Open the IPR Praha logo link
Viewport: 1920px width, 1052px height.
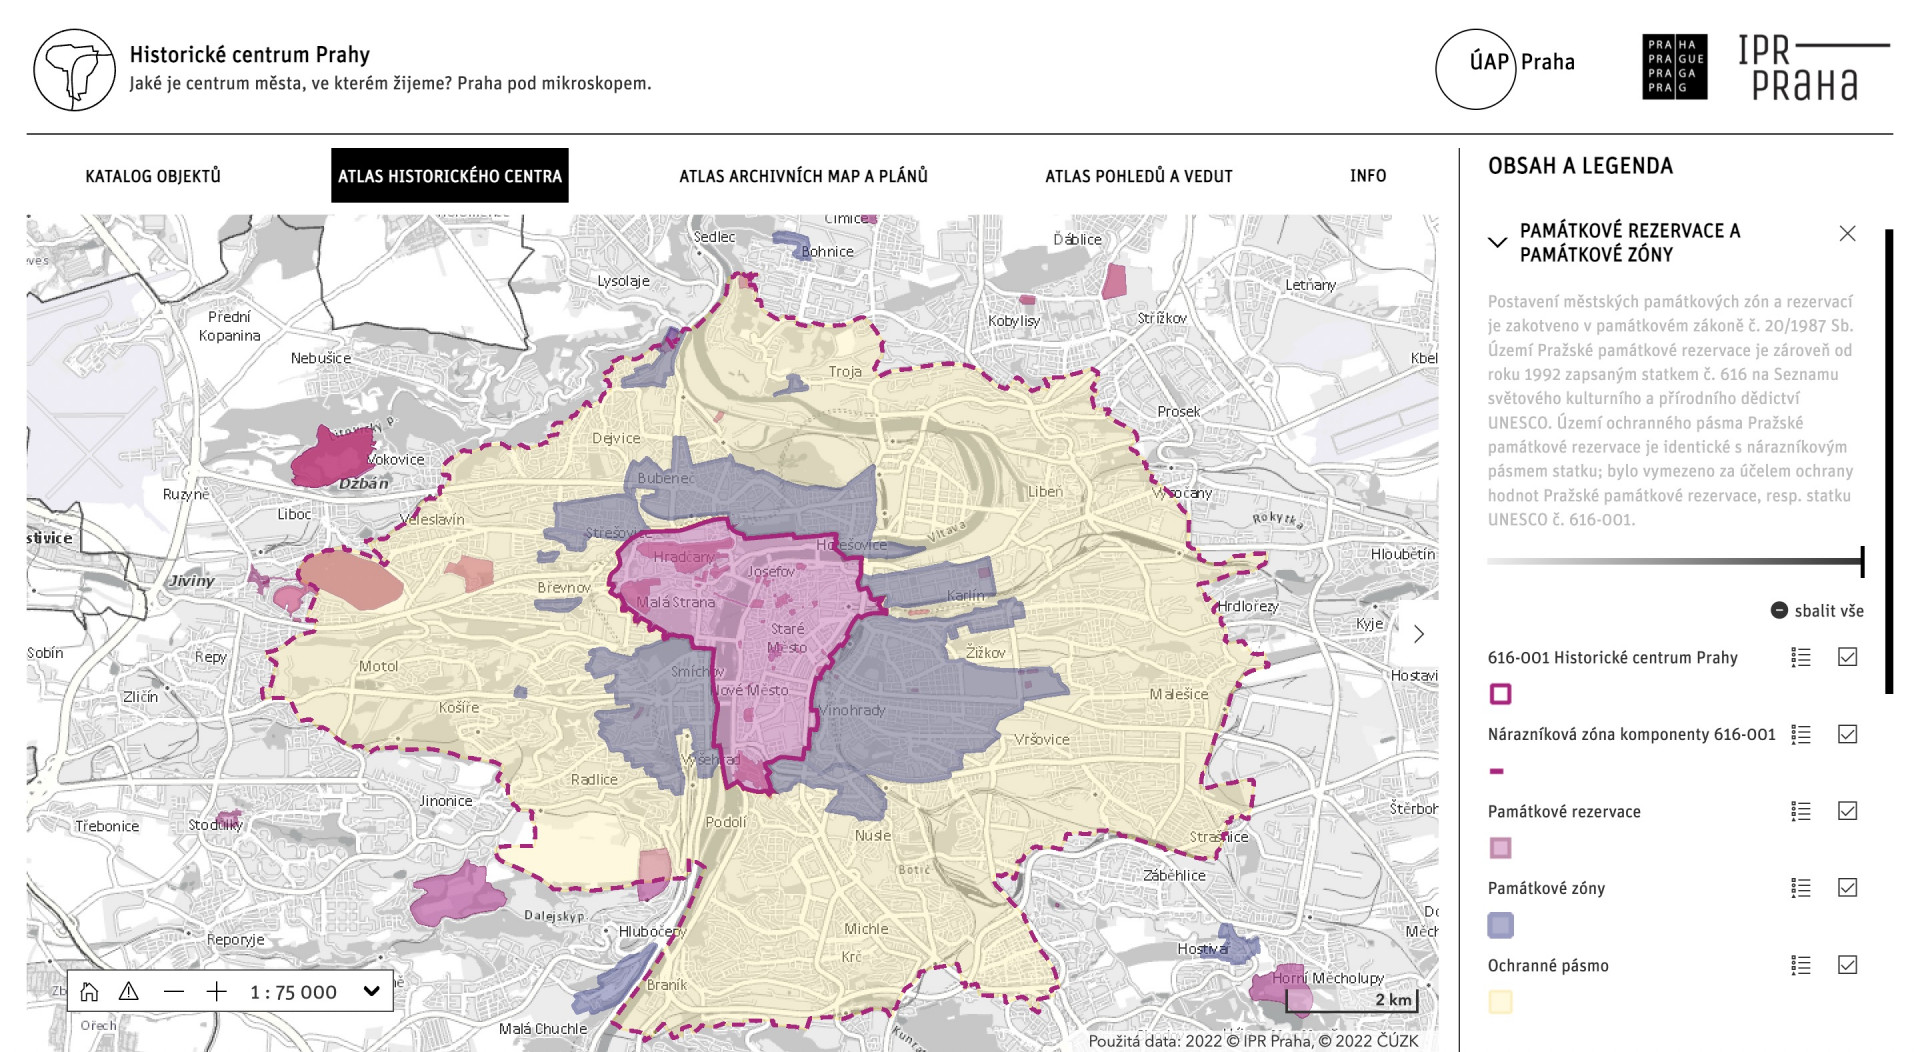[x=1812, y=69]
